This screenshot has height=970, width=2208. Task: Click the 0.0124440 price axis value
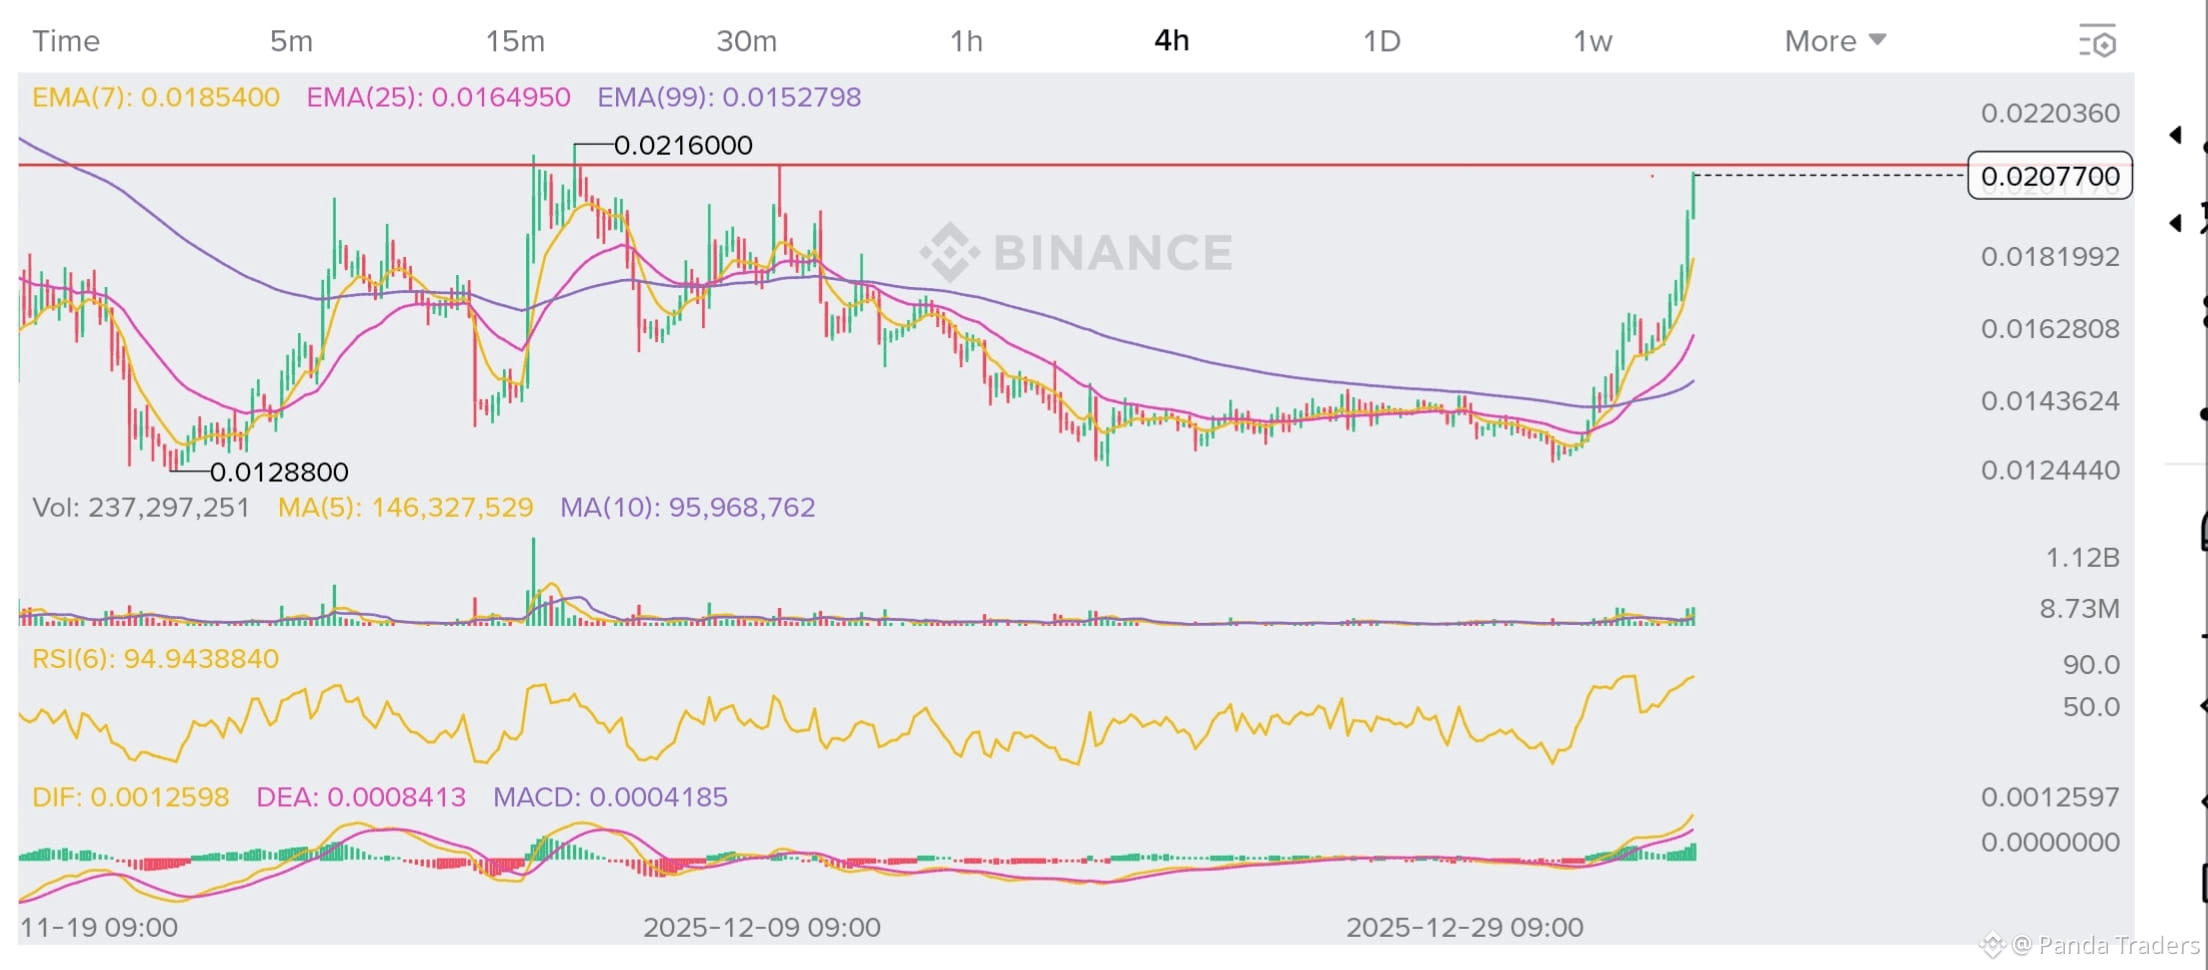click(2050, 470)
